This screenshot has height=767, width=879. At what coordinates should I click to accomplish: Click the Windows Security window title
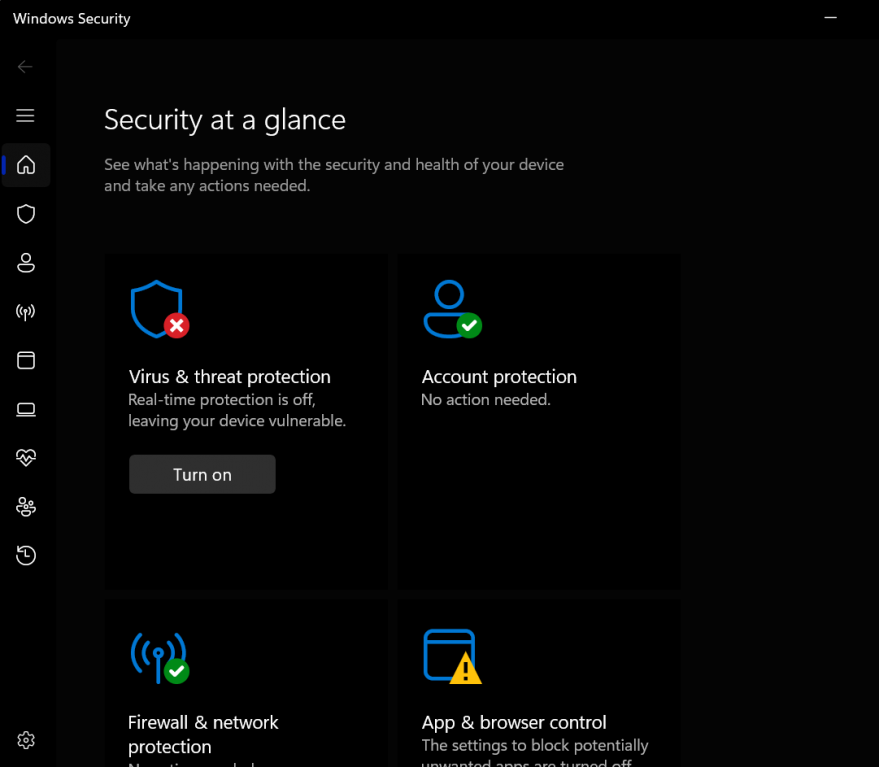(x=72, y=19)
